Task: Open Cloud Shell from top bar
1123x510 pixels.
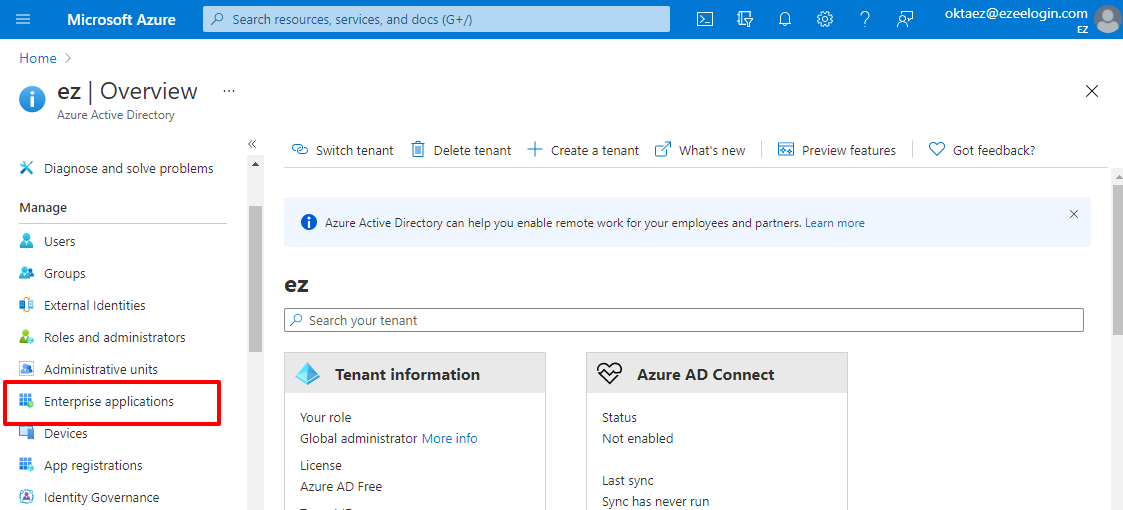Action: (x=705, y=19)
